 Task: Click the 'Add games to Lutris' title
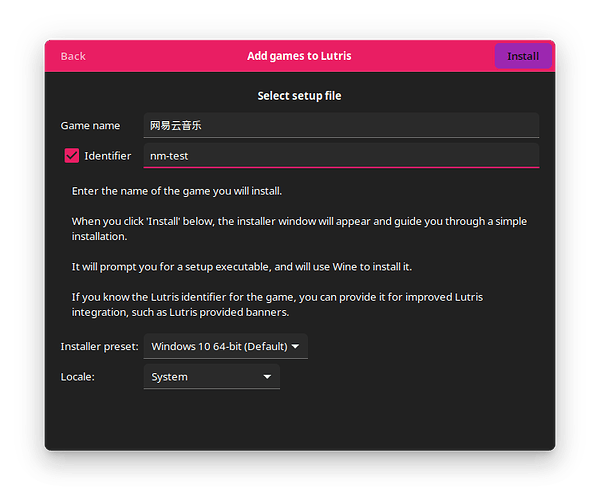click(x=299, y=56)
